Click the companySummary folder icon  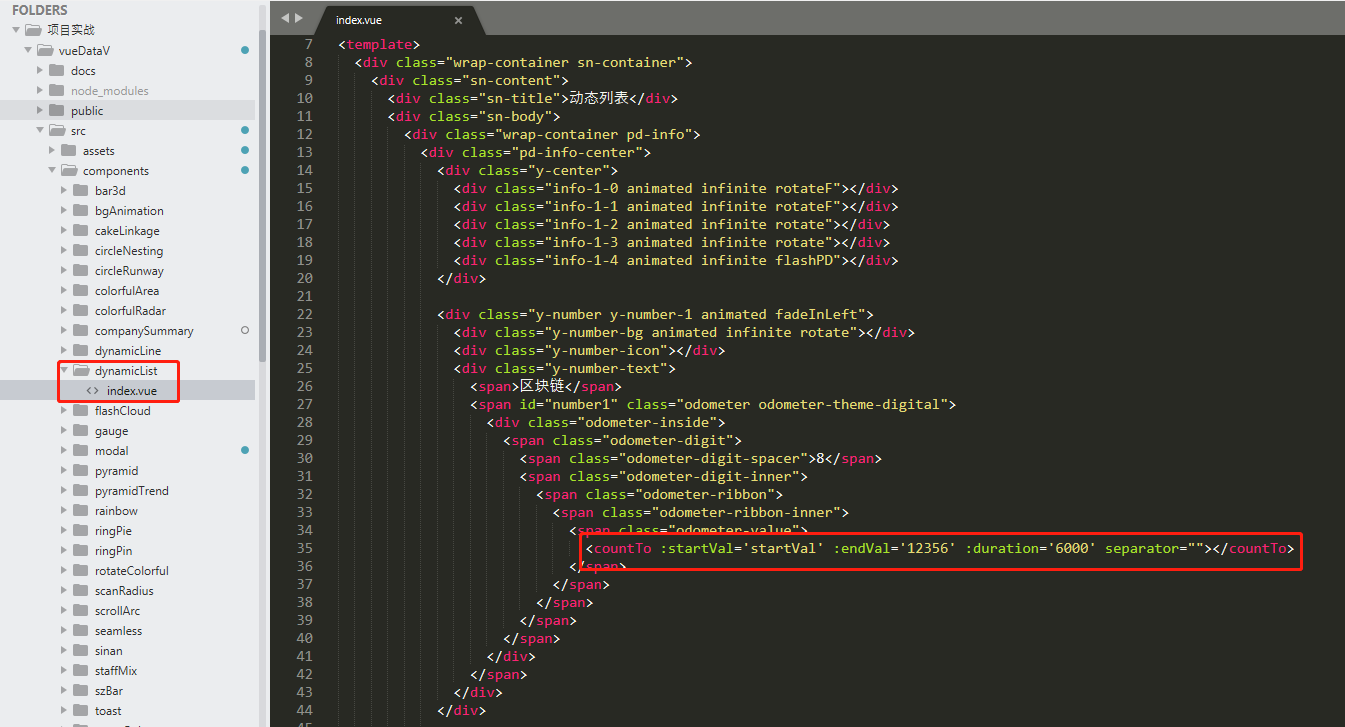[x=80, y=330]
